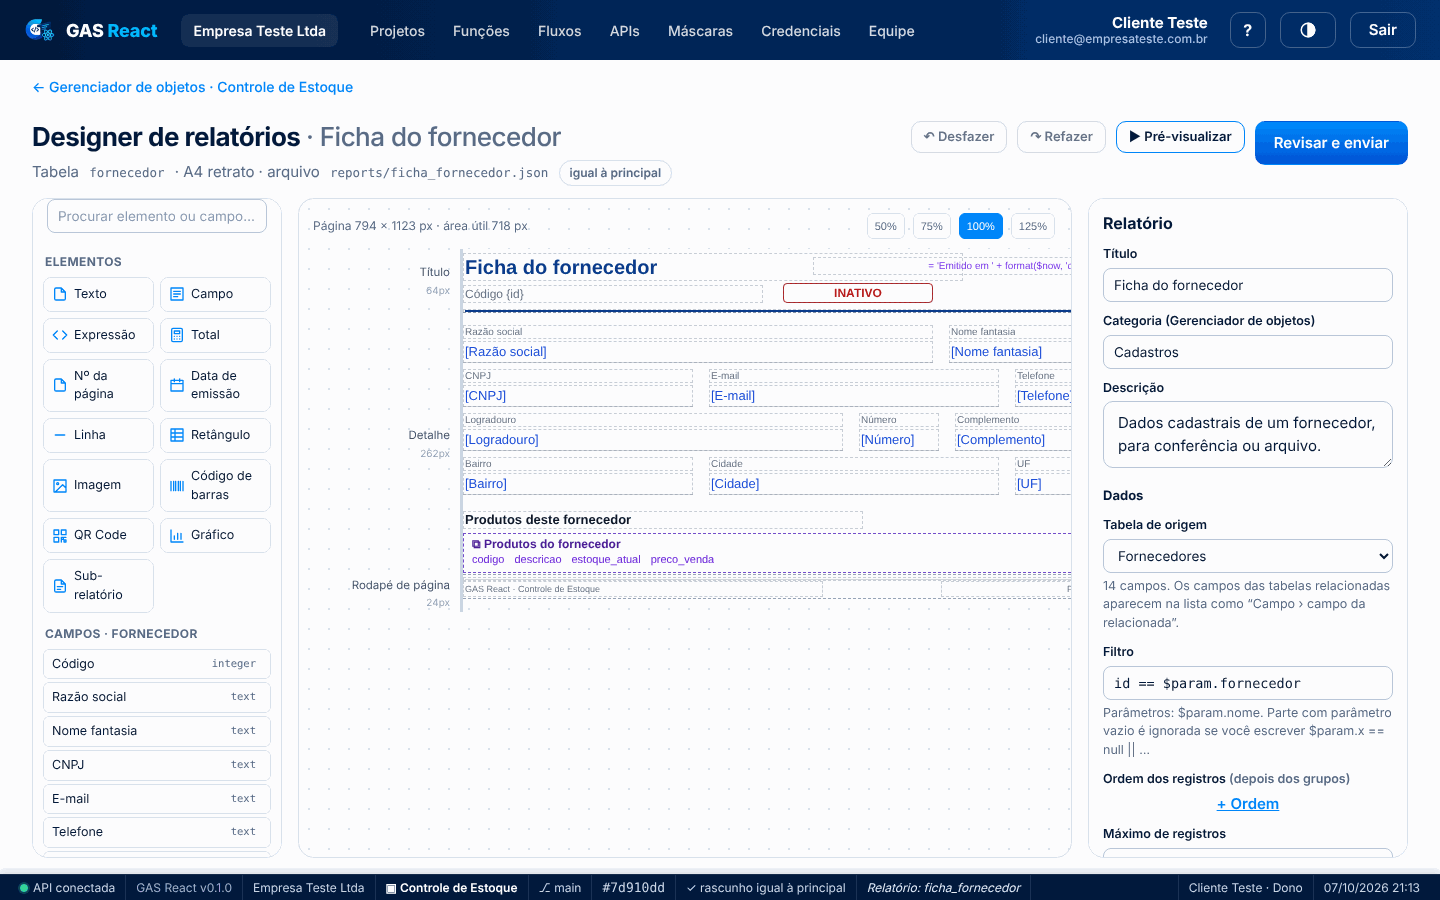Click the 'igual à principal' badge

pos(615,173)
